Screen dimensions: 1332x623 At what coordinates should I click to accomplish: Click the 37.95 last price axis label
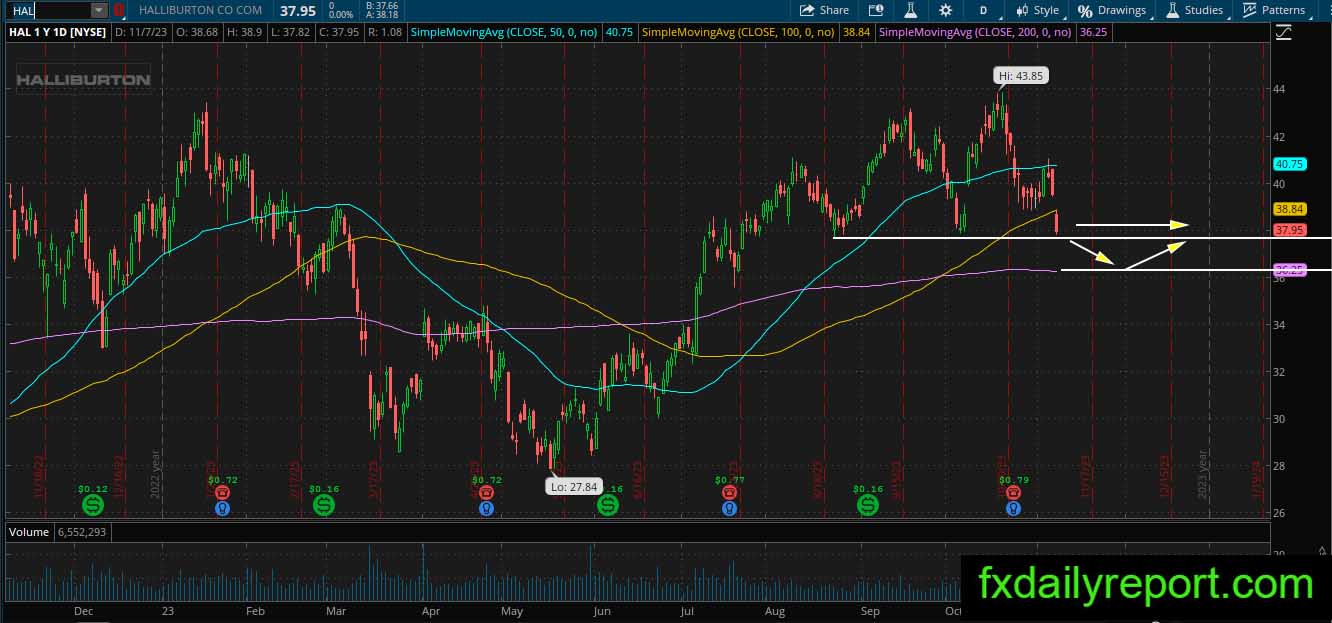(1288, 230)
